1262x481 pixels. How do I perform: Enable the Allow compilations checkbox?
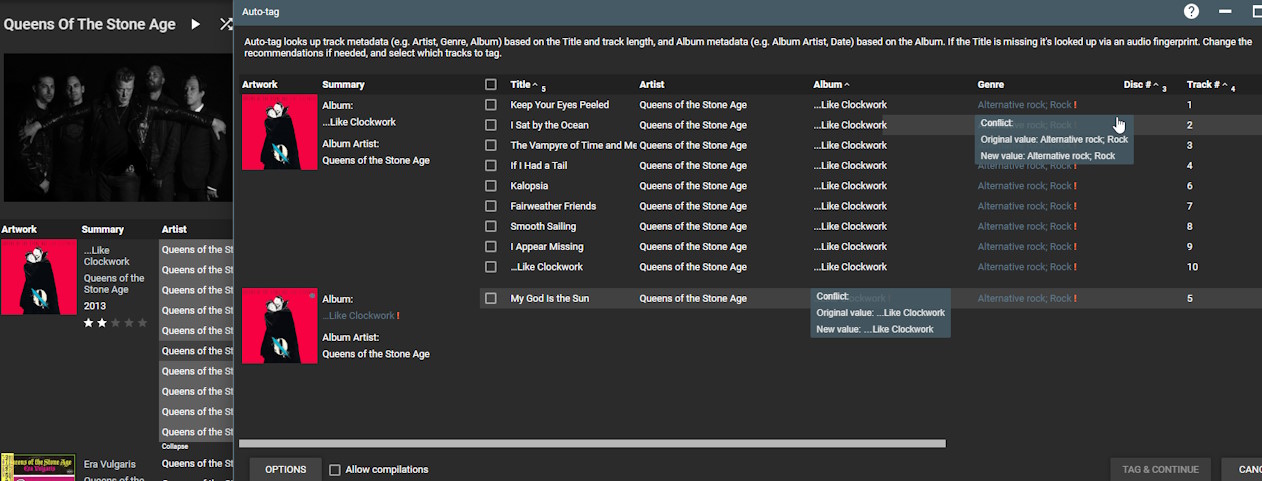pyautogui.click(x=335, y=470)
